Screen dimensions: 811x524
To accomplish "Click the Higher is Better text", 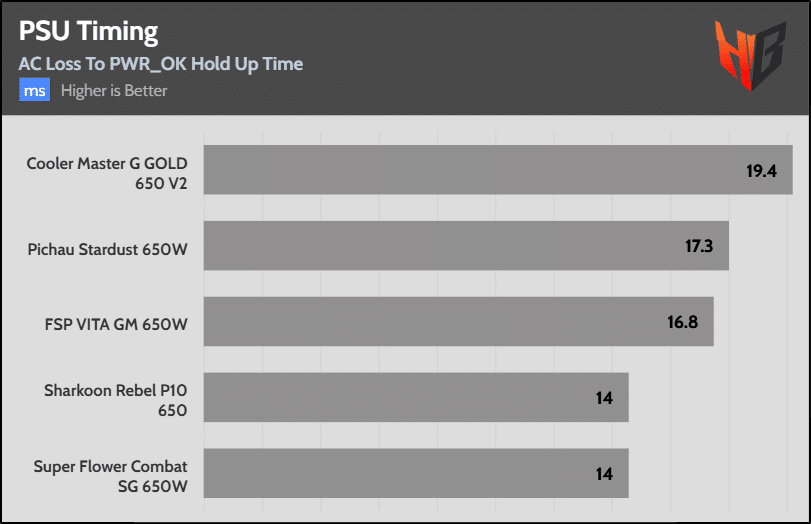I will (114, 91).
